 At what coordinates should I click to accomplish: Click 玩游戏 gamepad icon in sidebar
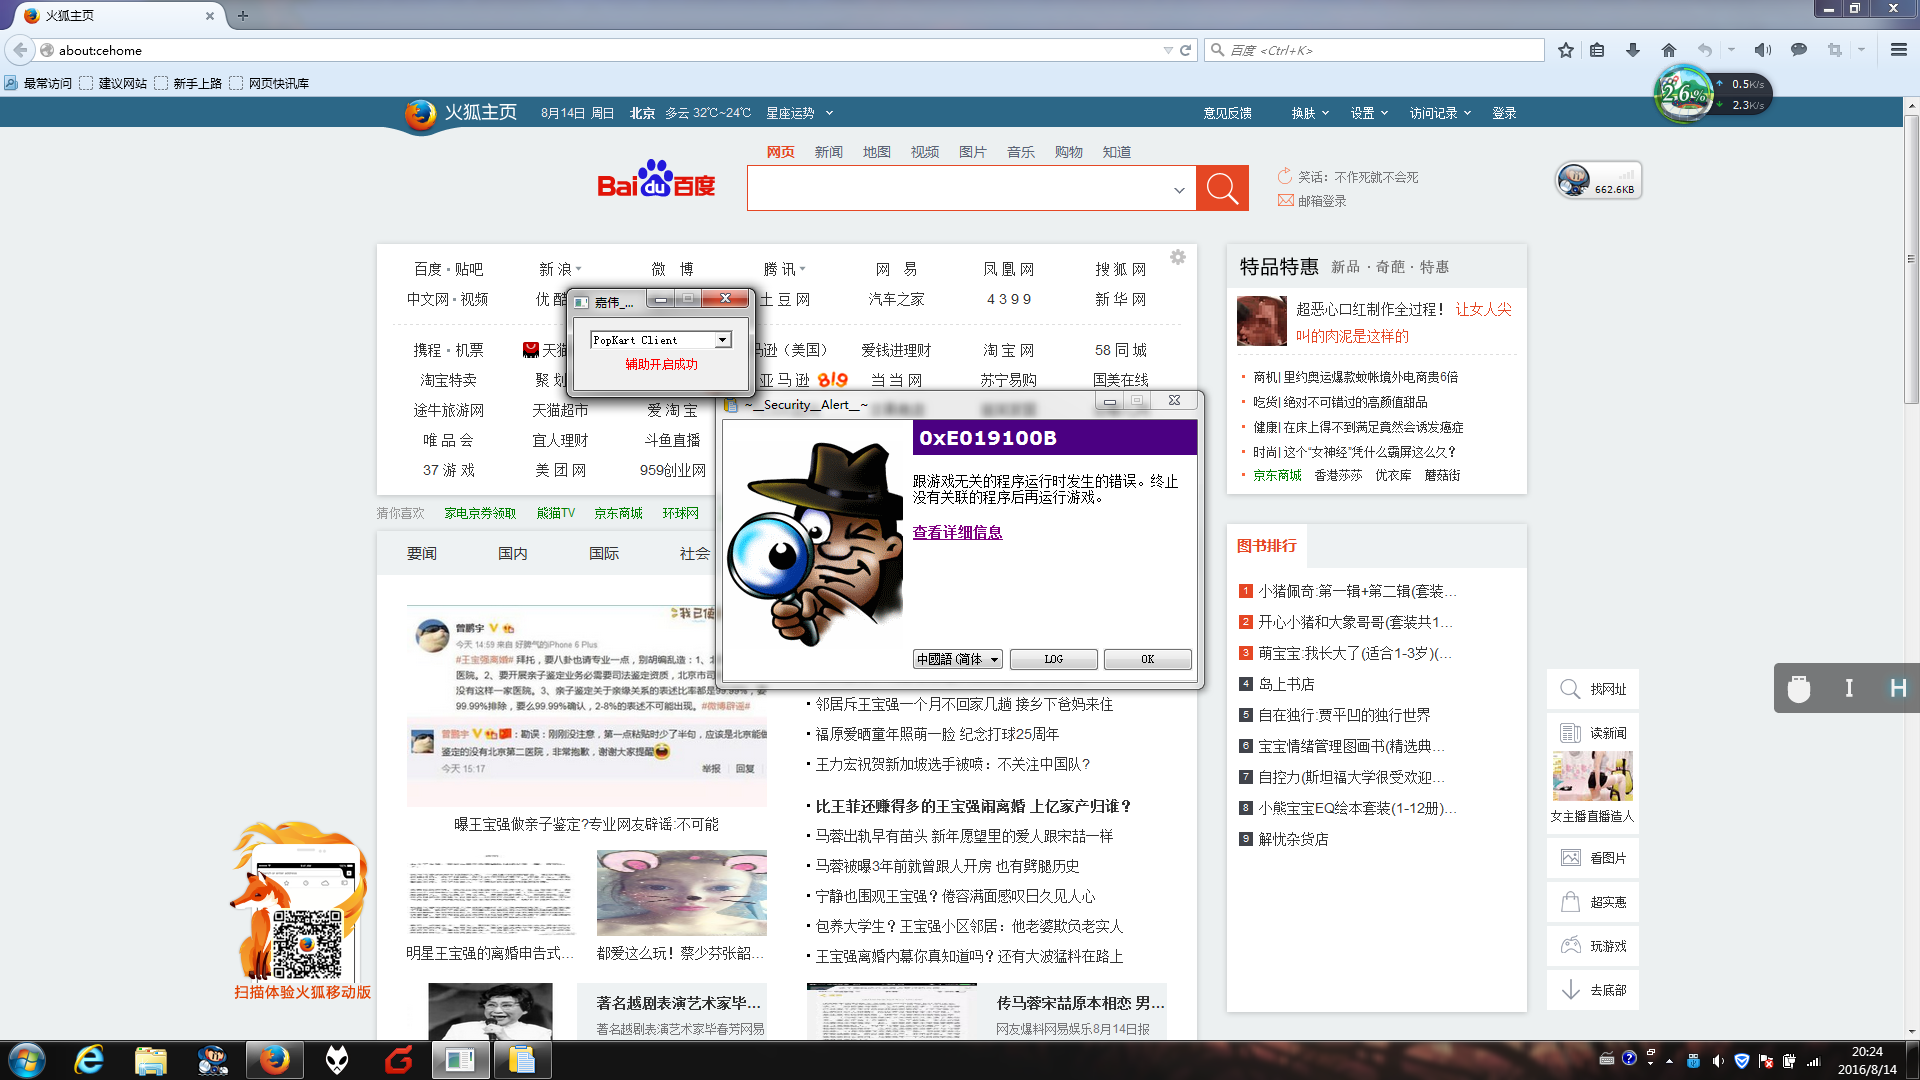coord(1571,946)
